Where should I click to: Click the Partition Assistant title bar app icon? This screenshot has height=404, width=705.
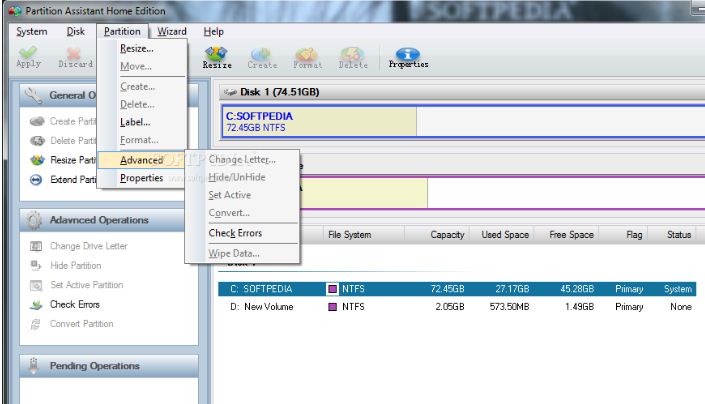(15, 11)
